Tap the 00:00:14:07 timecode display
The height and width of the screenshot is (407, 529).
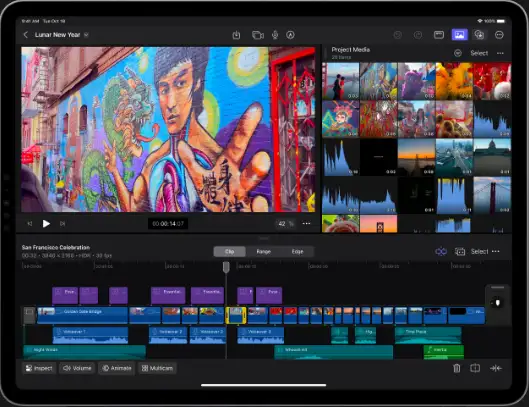click(168, 223)
